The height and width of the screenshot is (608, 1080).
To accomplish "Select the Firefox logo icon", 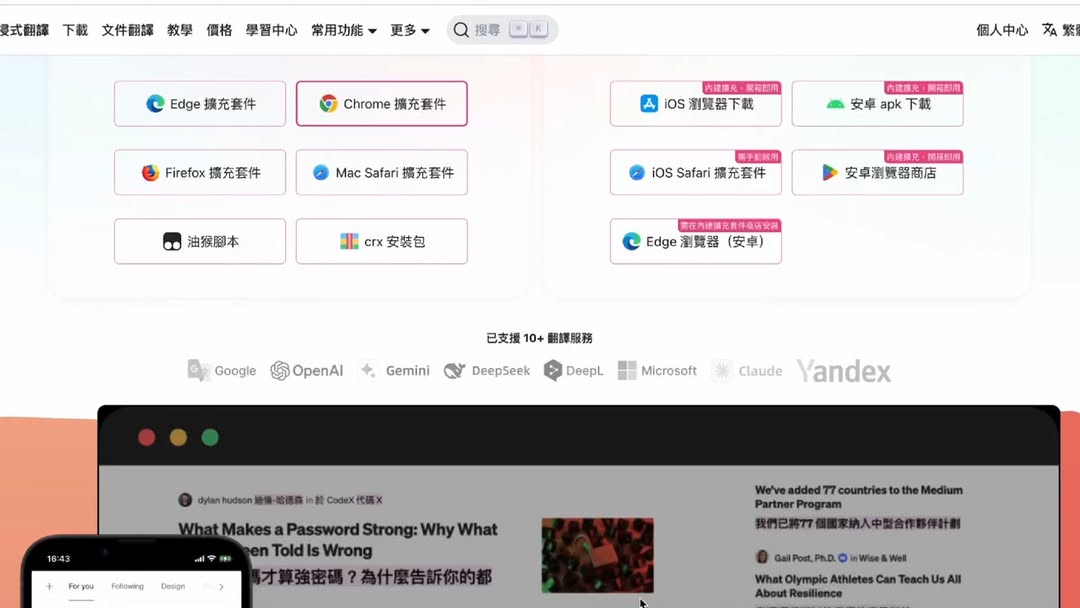I will click(x=150, y=173).
